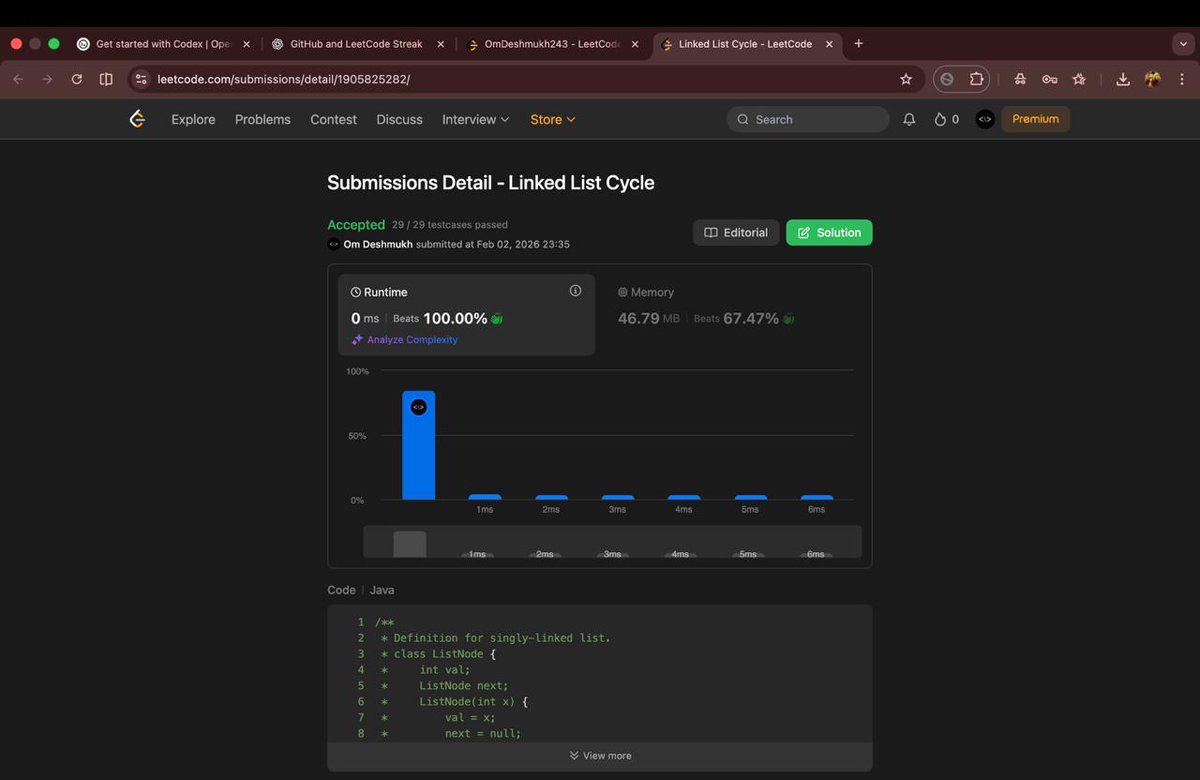This screenshot has width=1200, height=780.
Task: Click '29 / 29 testcases passed' text
Action: pos(450,225)
